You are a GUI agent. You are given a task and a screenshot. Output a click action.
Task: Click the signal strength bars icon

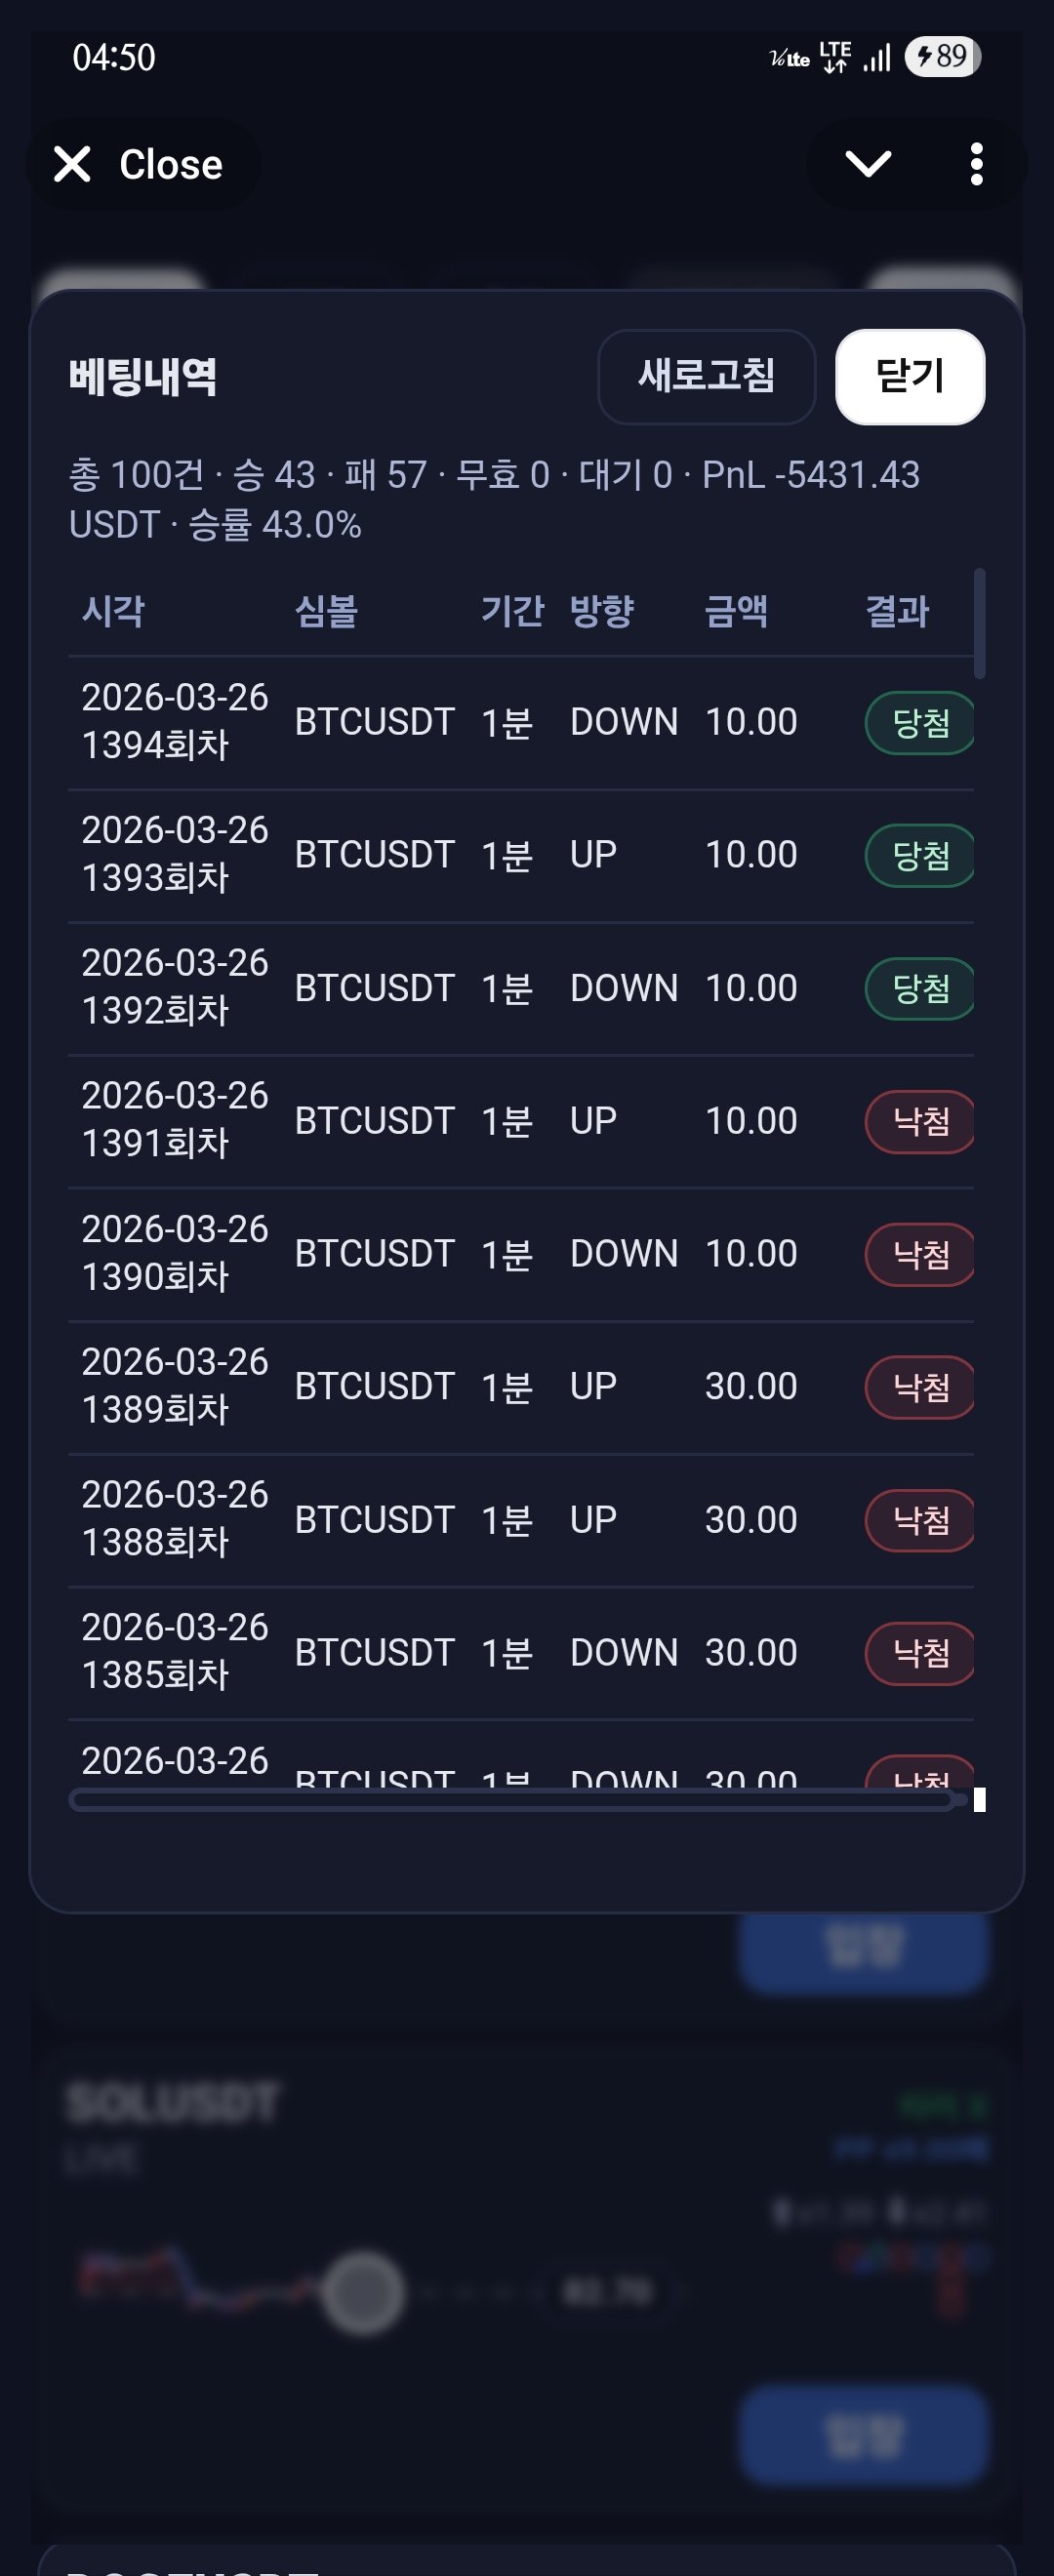[877, 58]
